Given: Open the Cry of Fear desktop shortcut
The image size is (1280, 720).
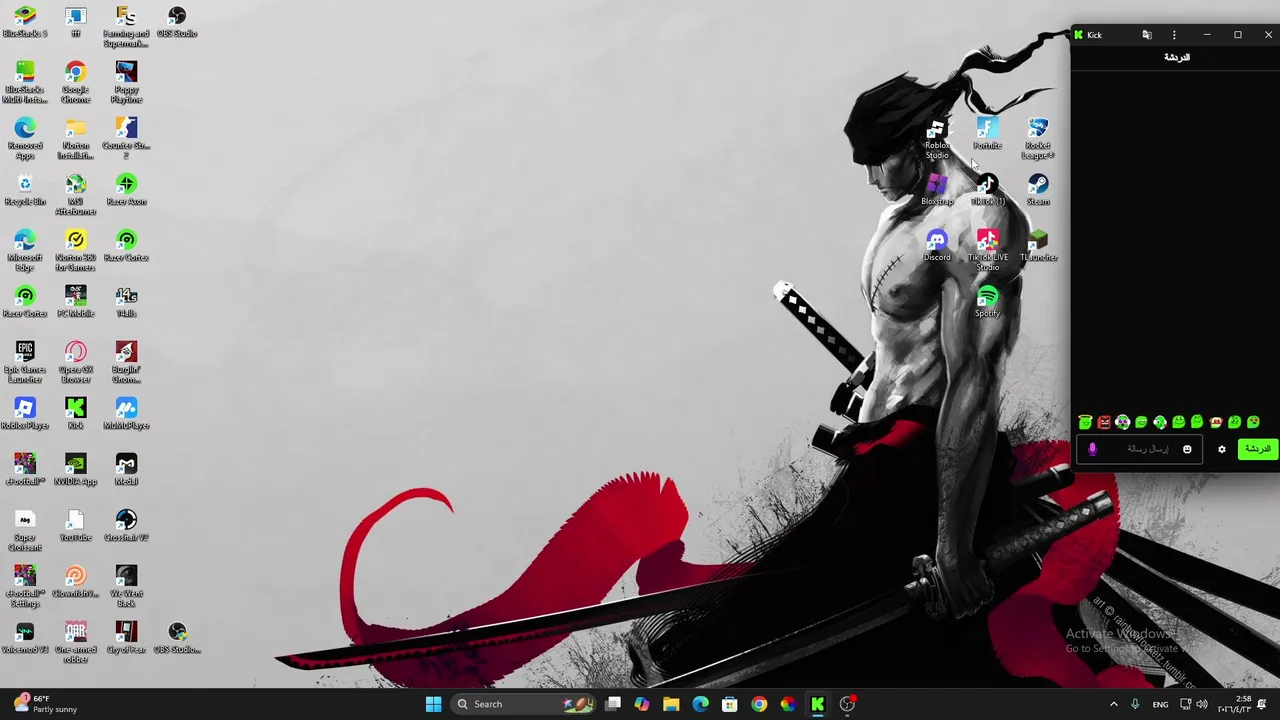Looking at the screenshot, I should [x=126, y=638].
